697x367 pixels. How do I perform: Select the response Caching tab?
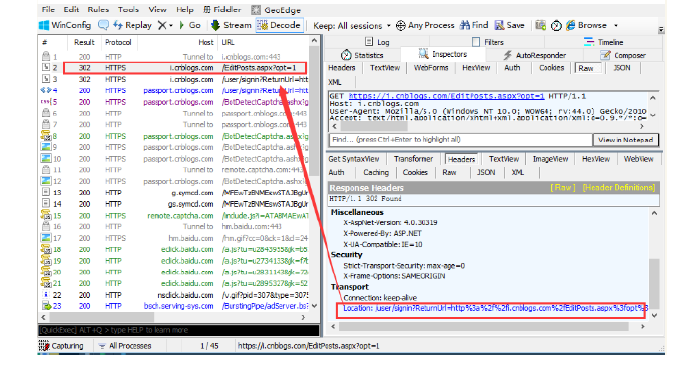(376, 172)
